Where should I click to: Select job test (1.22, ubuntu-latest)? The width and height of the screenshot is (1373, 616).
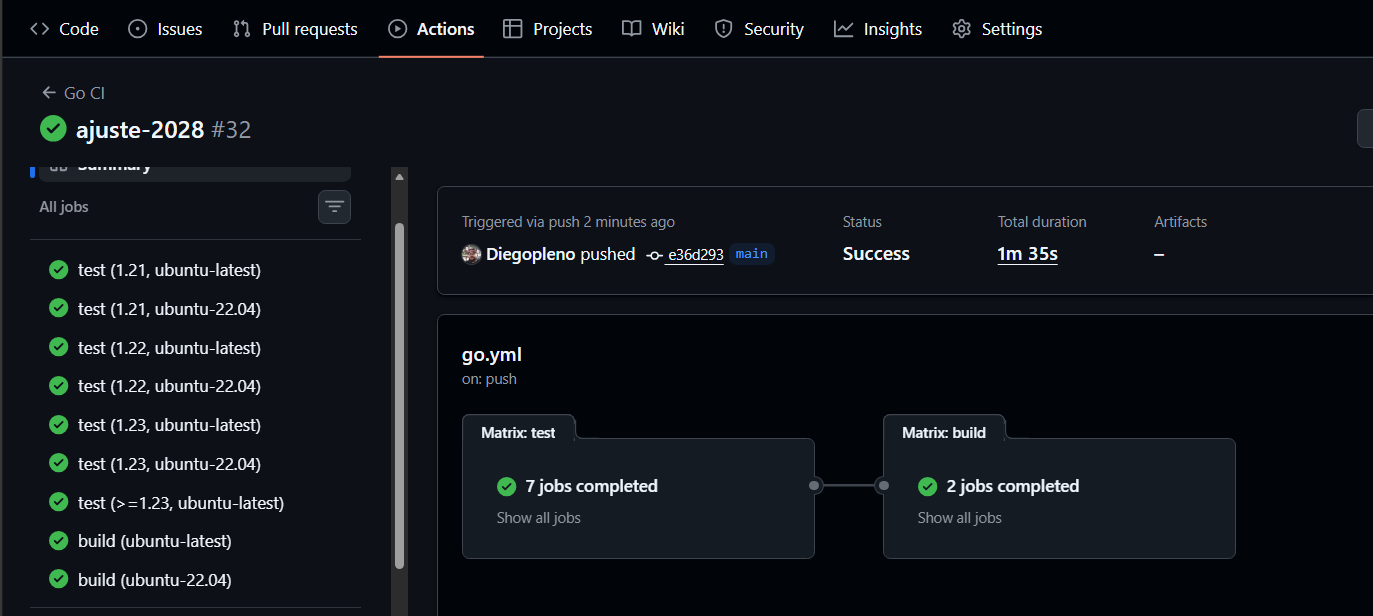point(169,348)
